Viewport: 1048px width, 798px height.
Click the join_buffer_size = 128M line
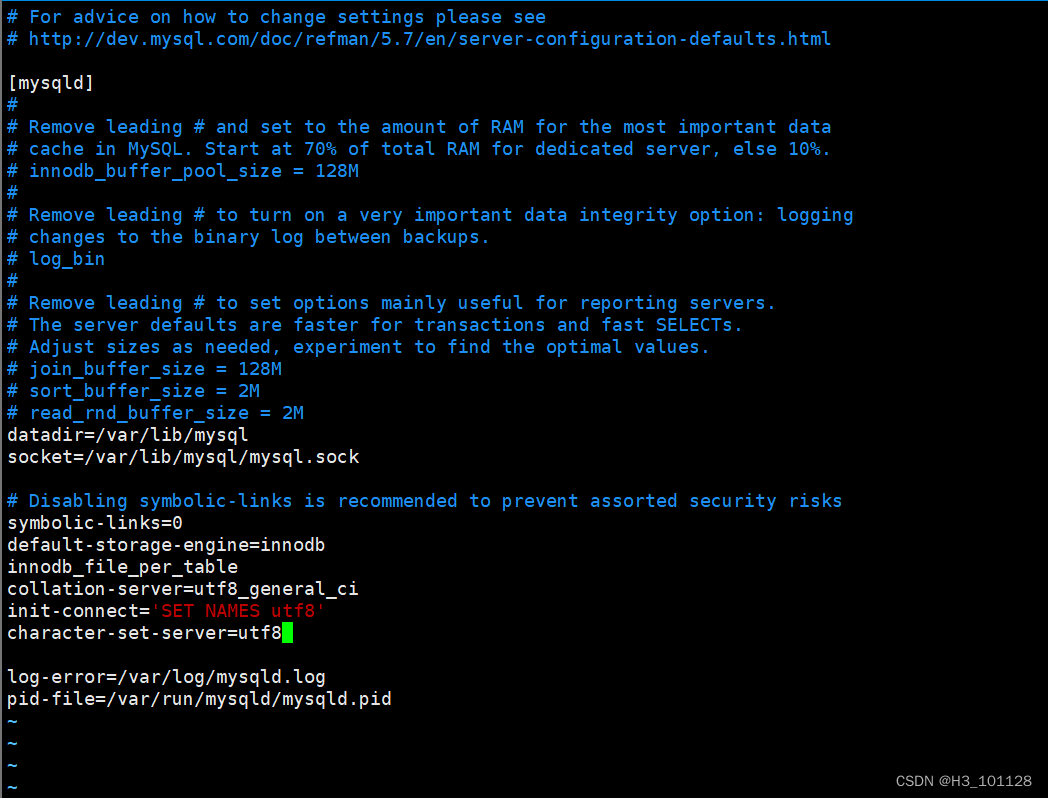coord(144,369)
